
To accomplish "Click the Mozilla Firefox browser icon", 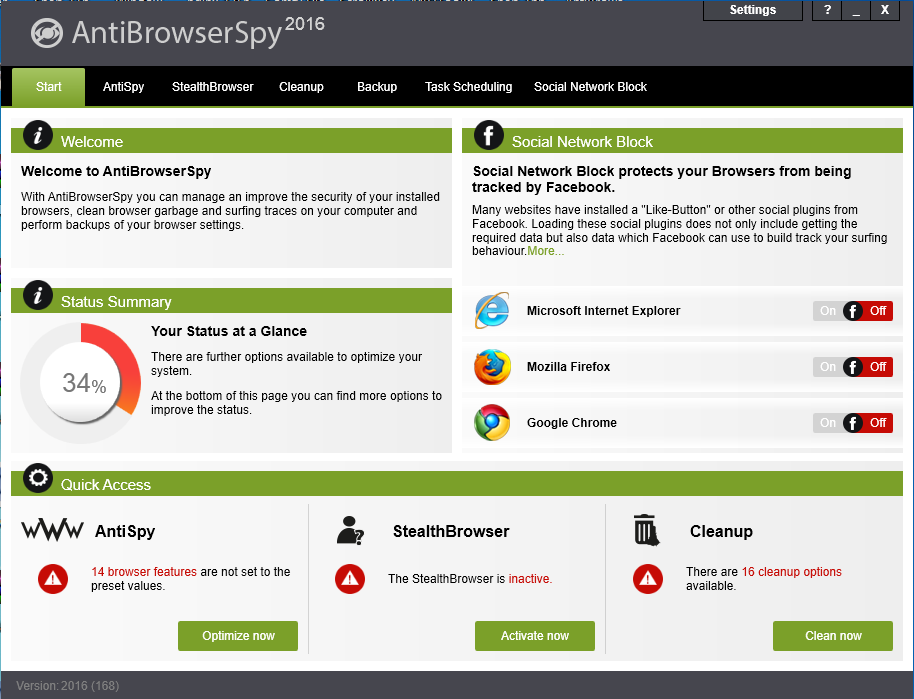I will tap(492, 367).
